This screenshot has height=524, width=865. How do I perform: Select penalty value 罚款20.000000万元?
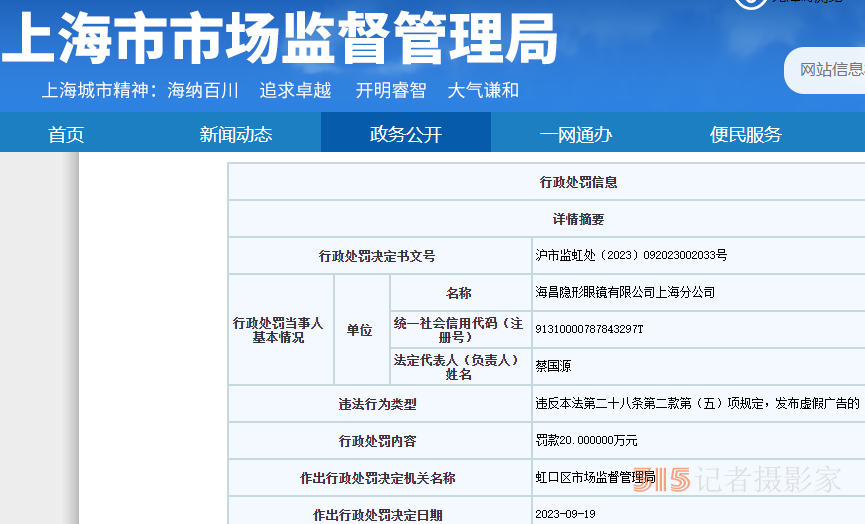click(x=586, y=440)
